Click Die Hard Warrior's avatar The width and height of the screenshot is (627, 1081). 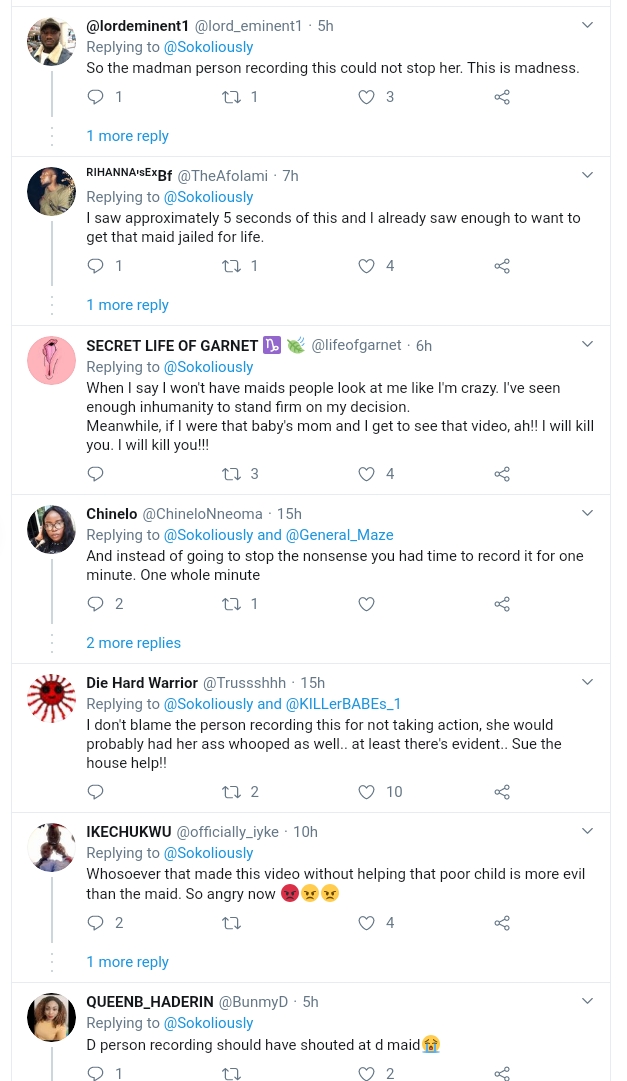[51, 698]
